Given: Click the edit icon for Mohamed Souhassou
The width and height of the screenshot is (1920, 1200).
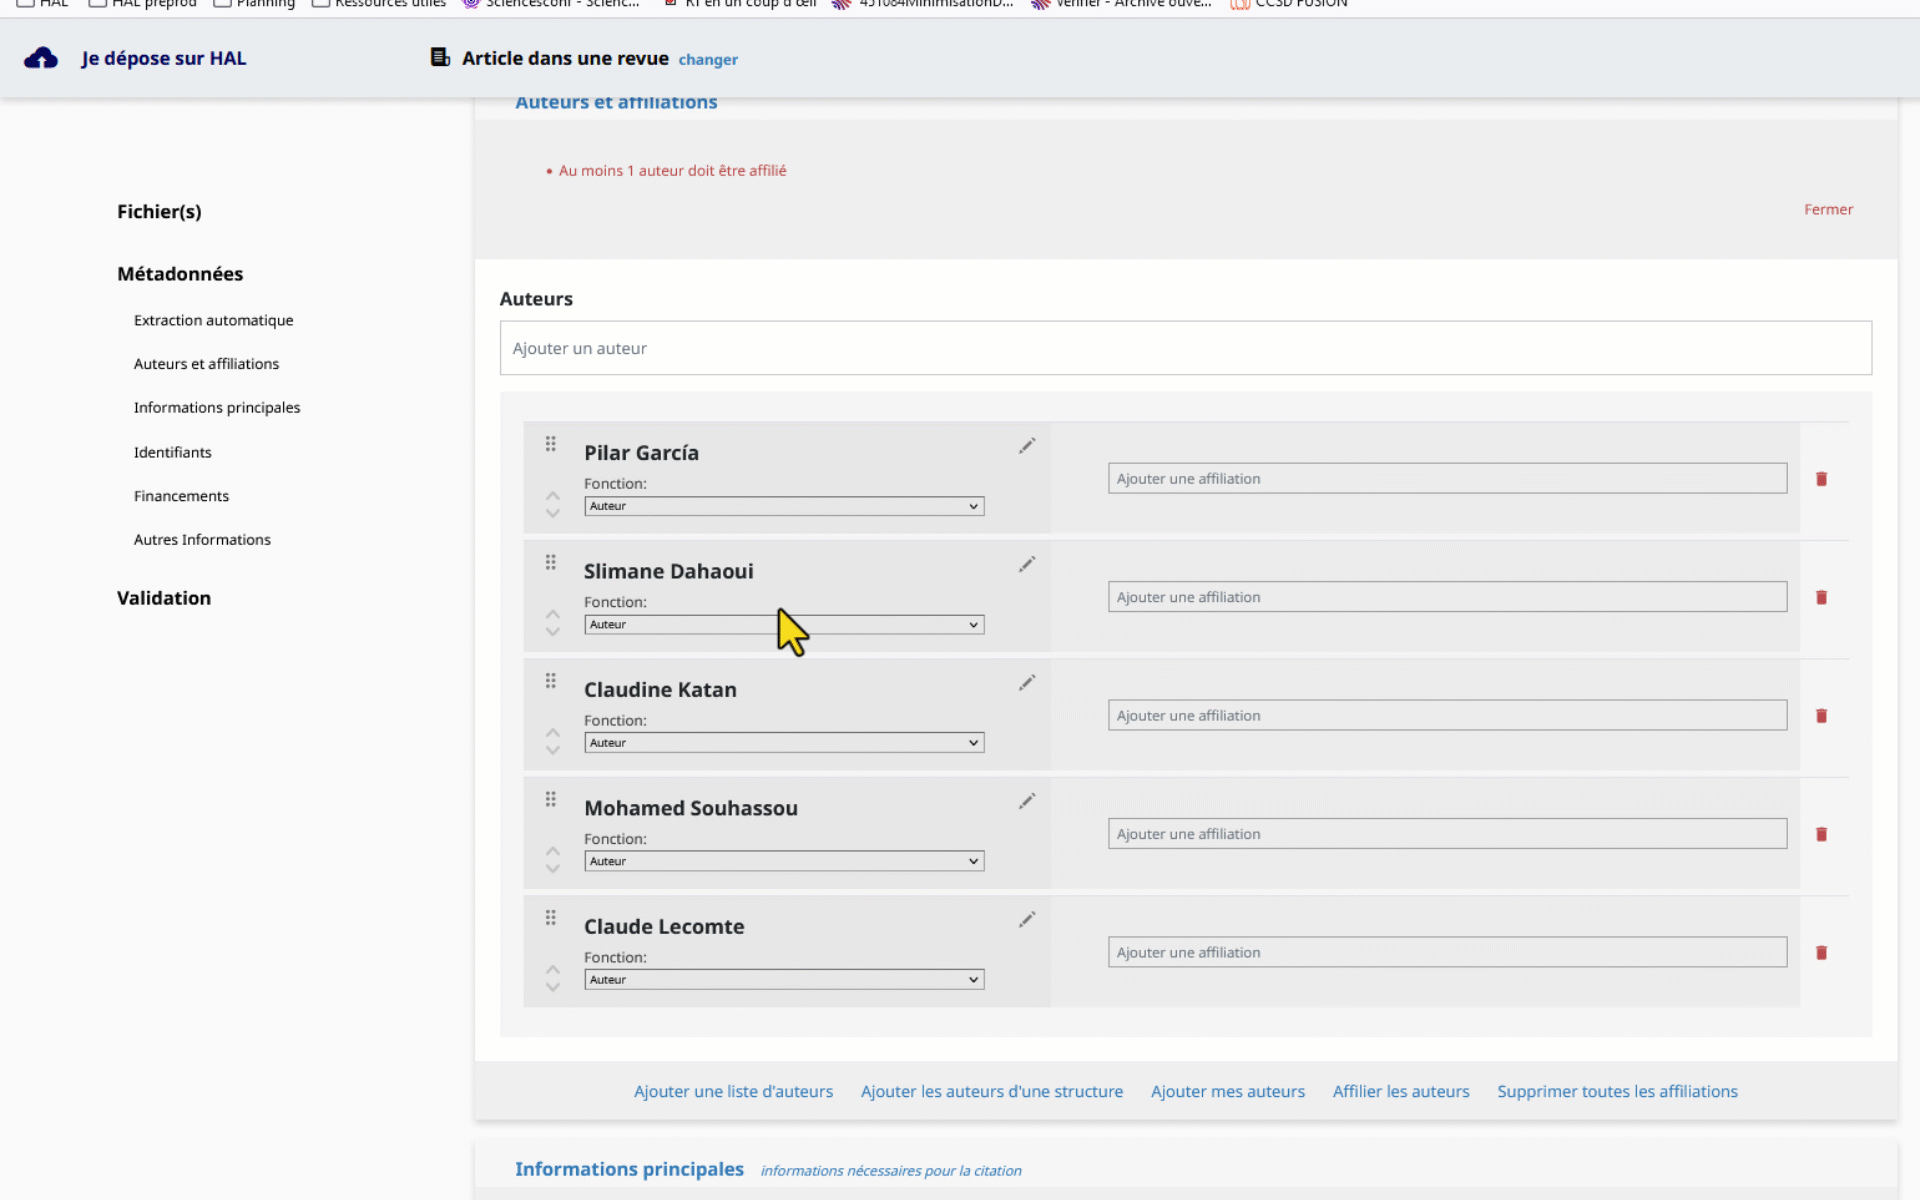Looking at the screenshot, I should pyautogui.click(x=1027, y=800).
